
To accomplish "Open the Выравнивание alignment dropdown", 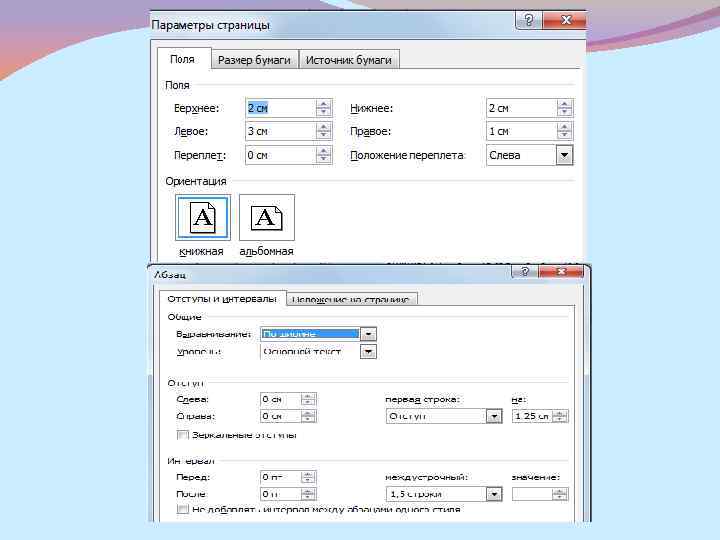I will click(368, 334).
